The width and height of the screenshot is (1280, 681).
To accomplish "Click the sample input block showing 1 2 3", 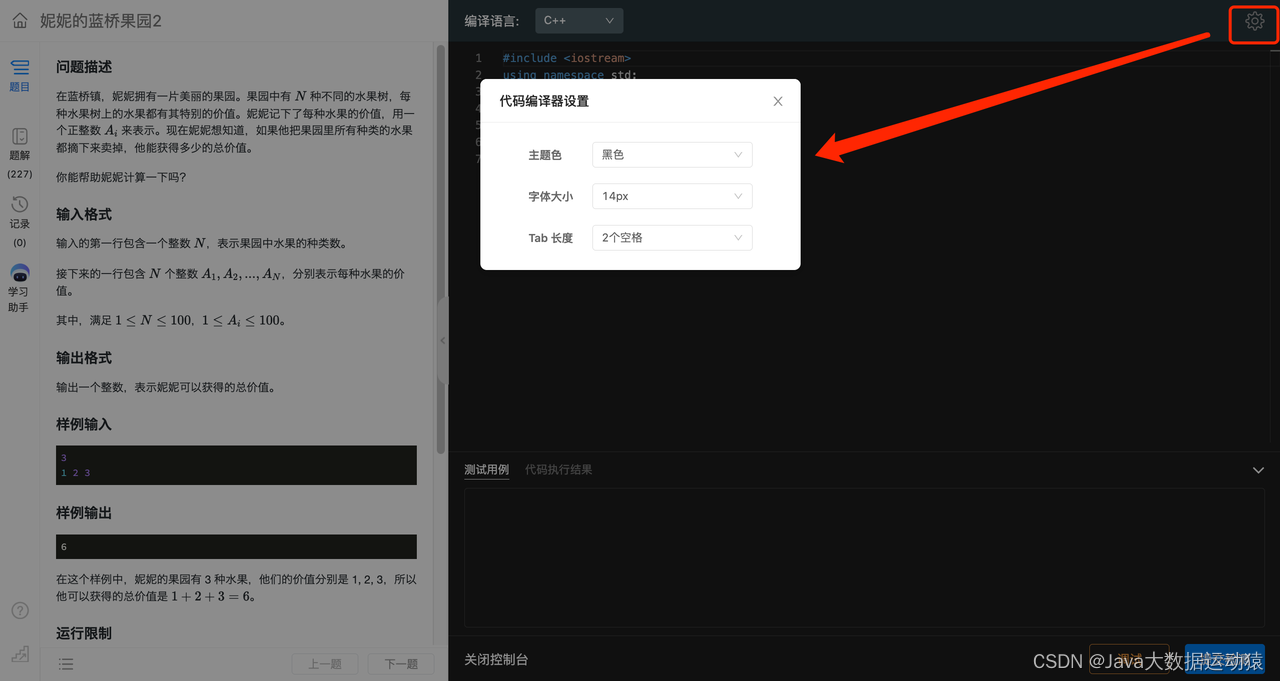I will pyautogui.click(x=236, y=465).
